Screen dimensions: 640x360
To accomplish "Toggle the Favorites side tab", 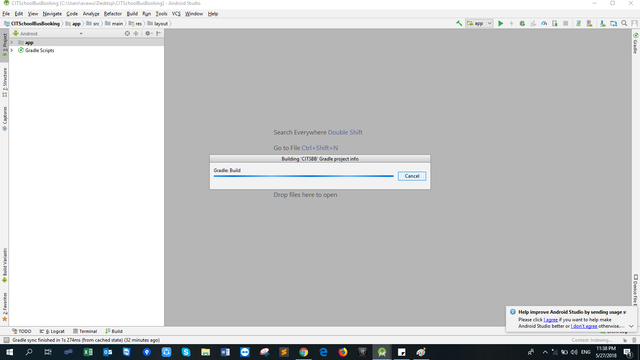I will coord(4,307).
